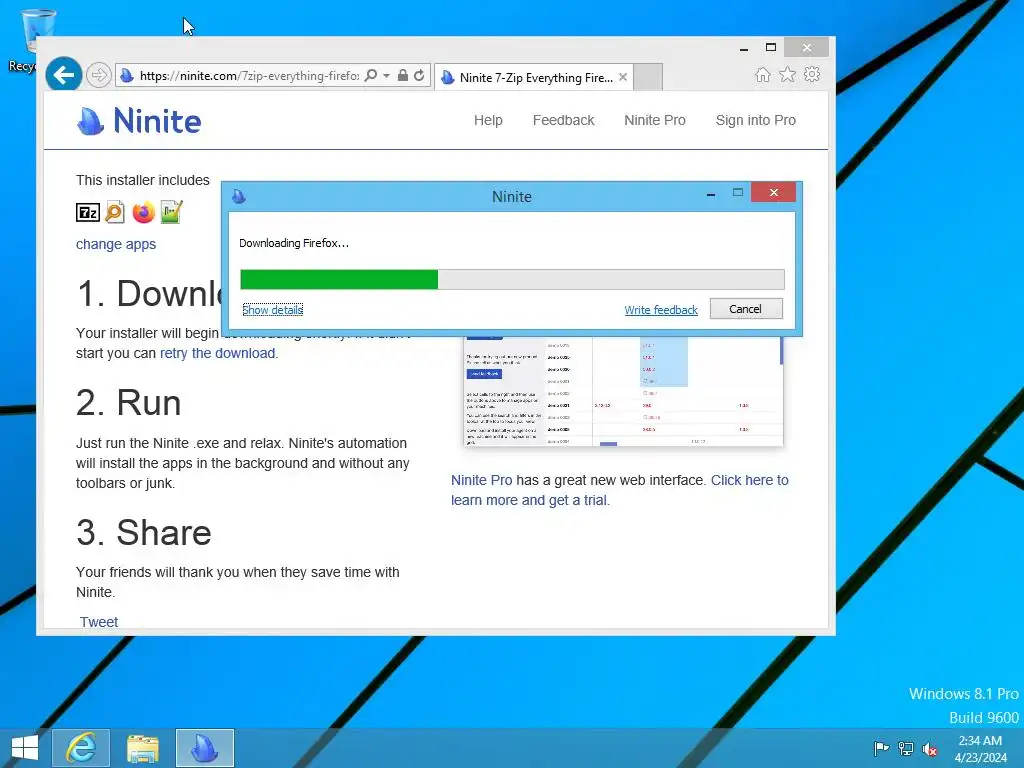This screenshot has width=1024, height=768.
Task: Click here to learn more trial link
Action: (620, 490)
